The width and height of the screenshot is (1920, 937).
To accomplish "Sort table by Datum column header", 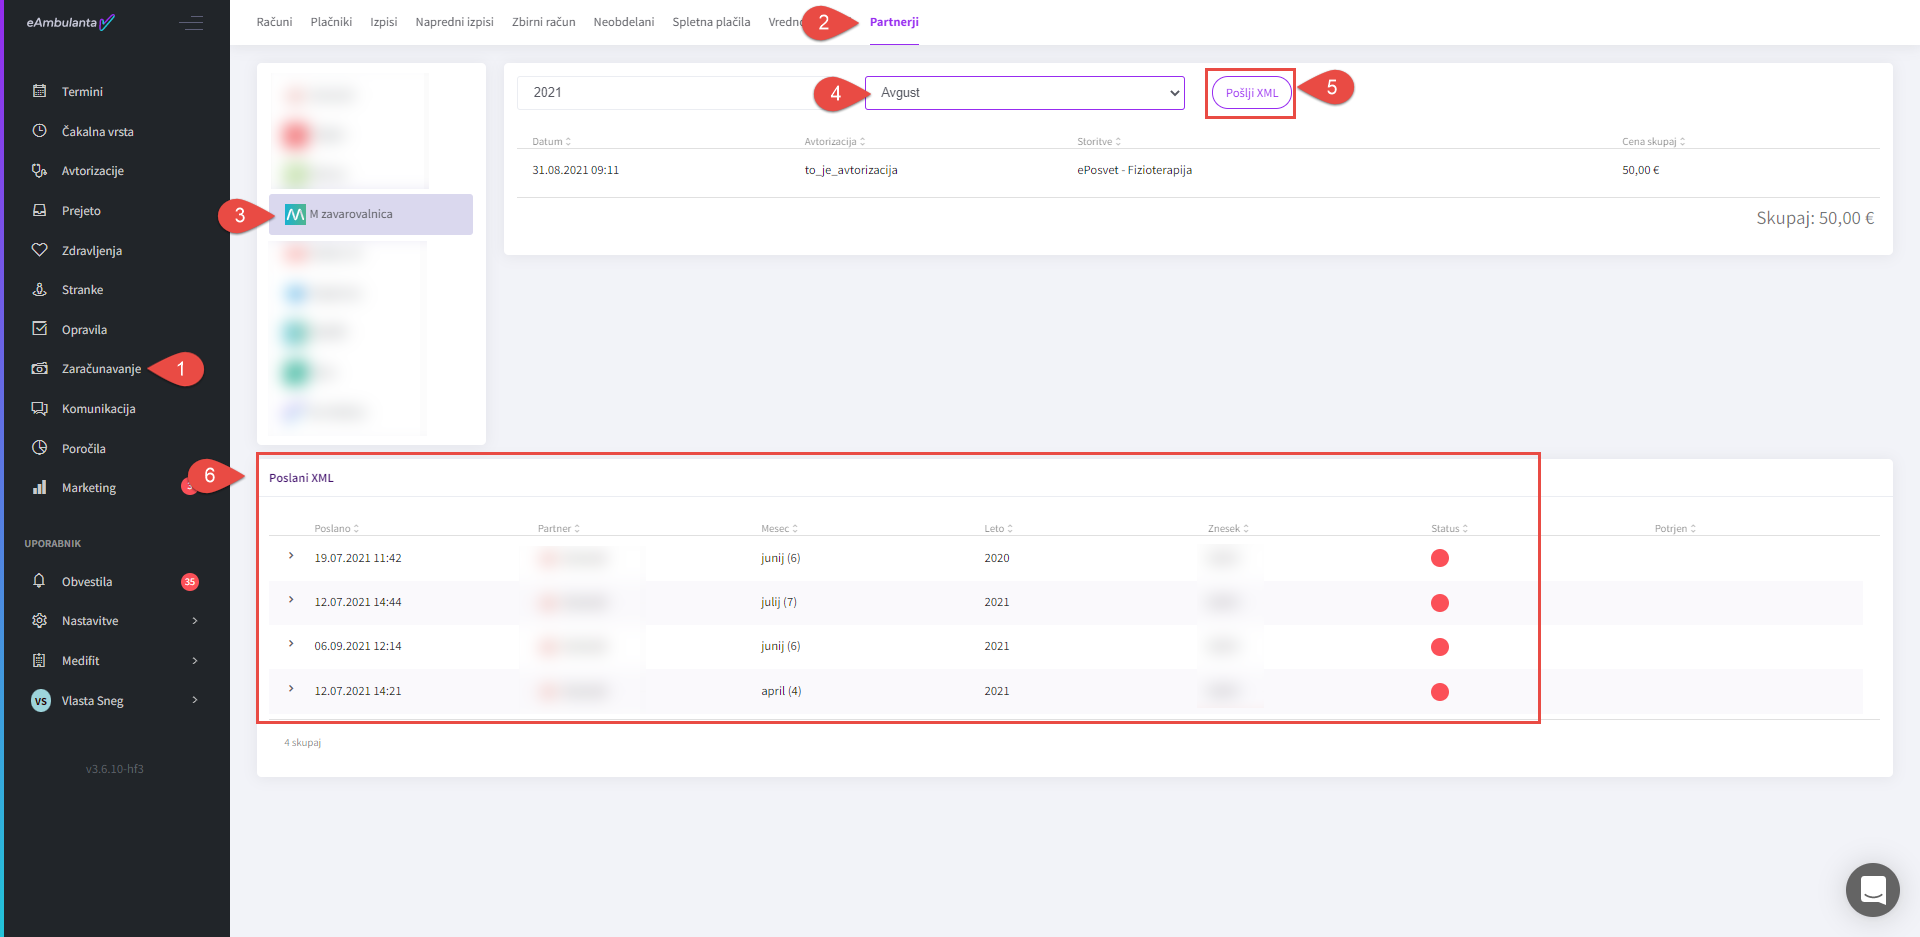I will (x=551, y=142).
